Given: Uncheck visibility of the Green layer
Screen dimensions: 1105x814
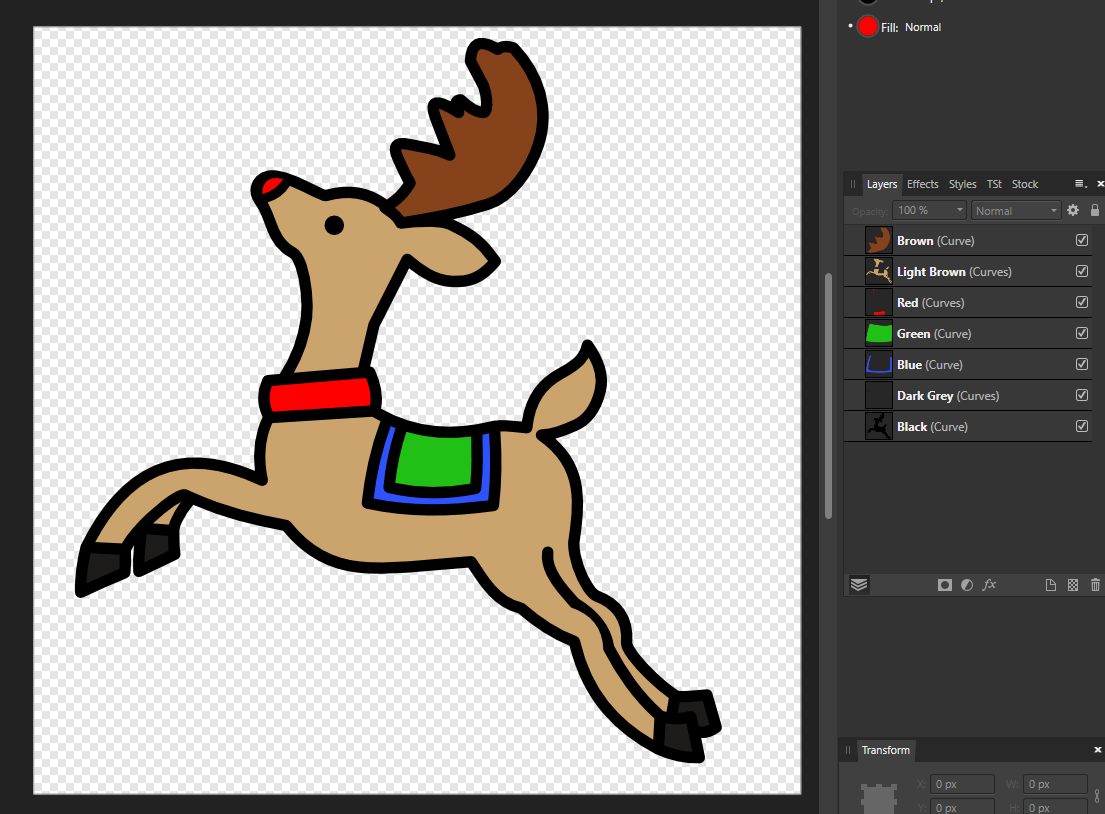Looking at the screenshot, I should pyautogui.click(x=1082, y=333).
